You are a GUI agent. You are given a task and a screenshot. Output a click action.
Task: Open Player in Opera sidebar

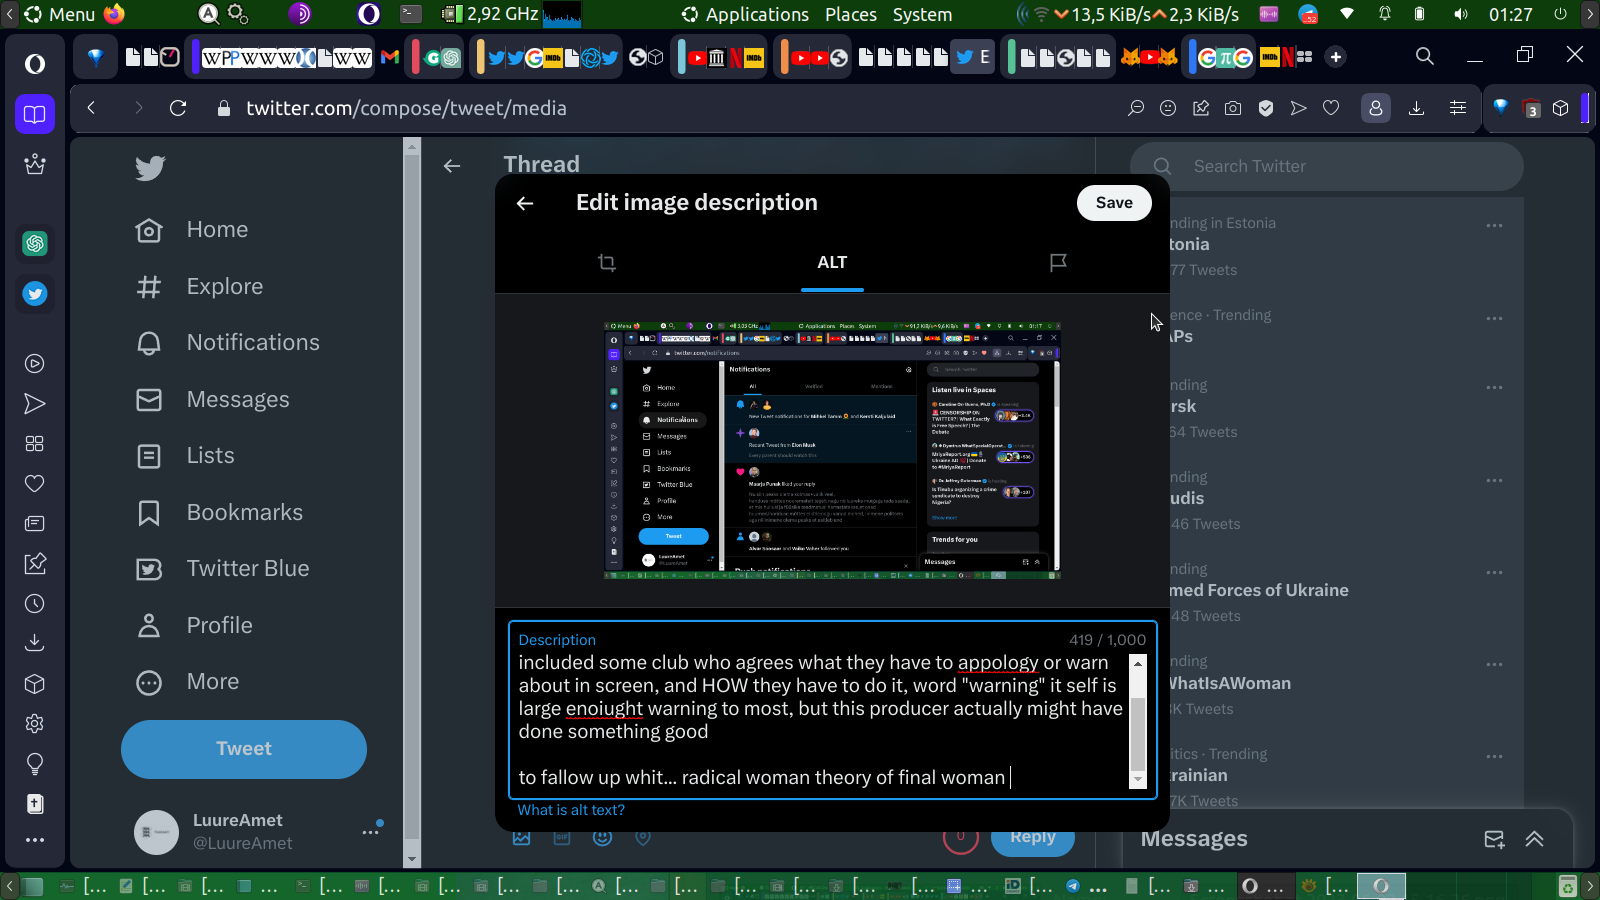click(x=35, y=364)
